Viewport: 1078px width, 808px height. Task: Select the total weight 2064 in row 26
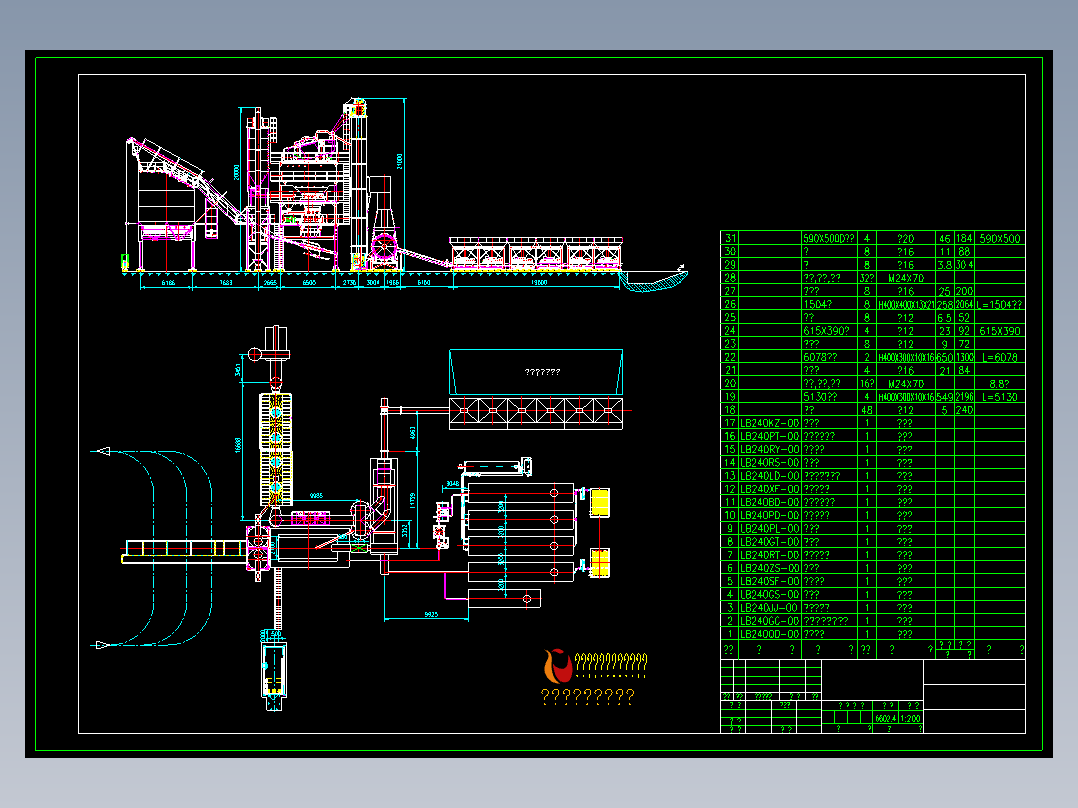point(965,305)
